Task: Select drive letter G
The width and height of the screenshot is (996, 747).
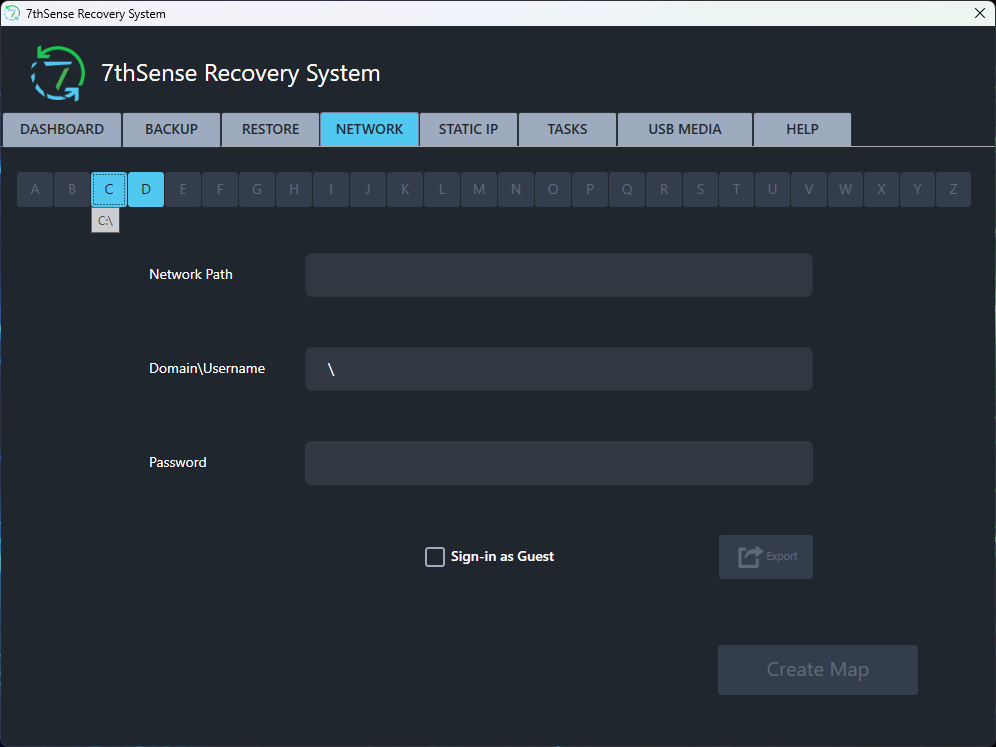Action: 257,189
